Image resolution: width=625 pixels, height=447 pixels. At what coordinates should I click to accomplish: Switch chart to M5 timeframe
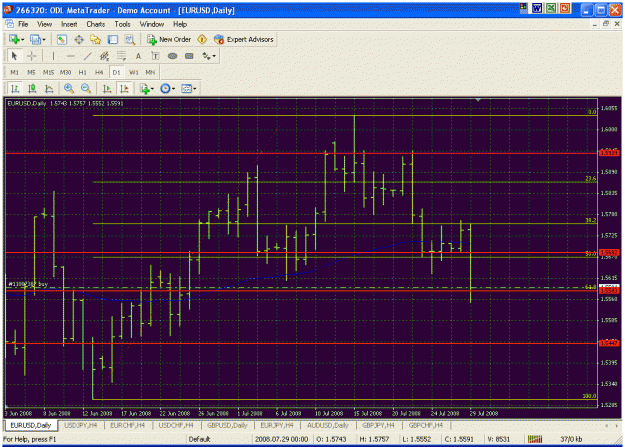31,72
